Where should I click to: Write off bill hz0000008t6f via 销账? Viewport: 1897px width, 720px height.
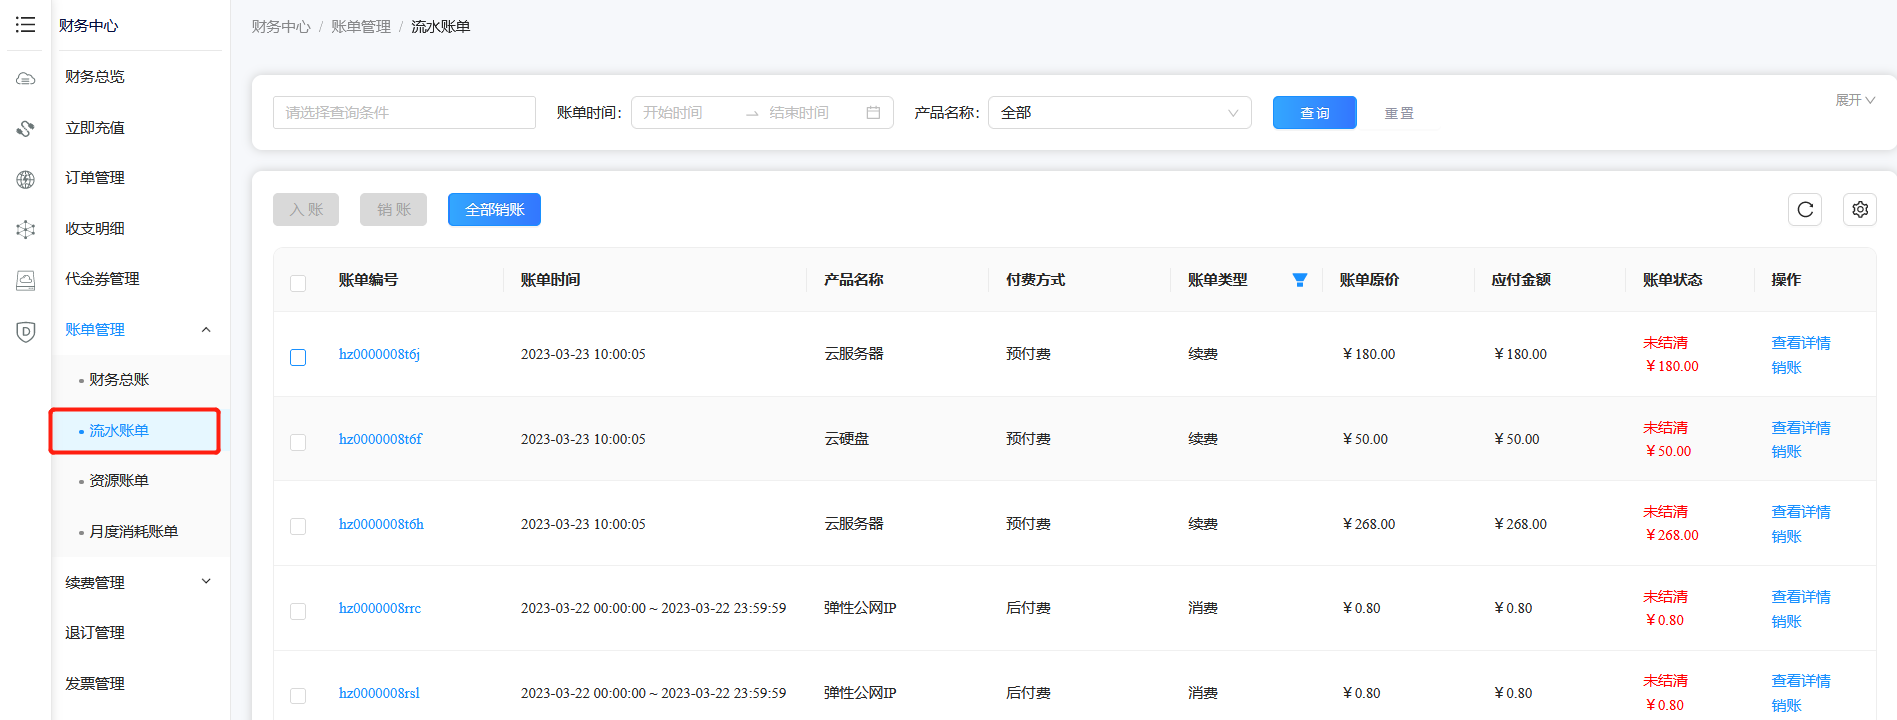[x=1786, y=451]
